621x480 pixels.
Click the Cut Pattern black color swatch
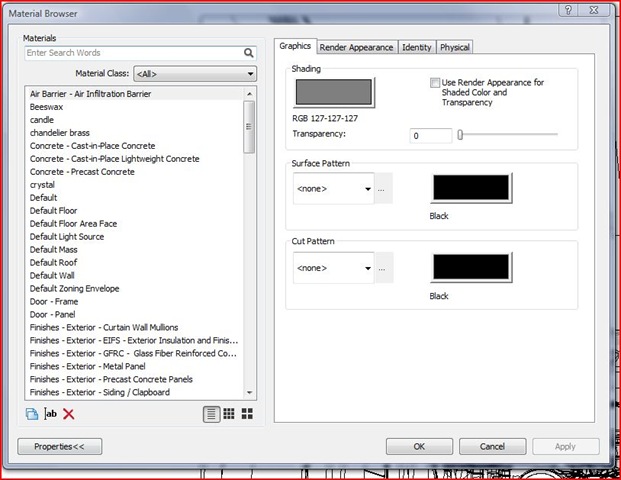471,267
